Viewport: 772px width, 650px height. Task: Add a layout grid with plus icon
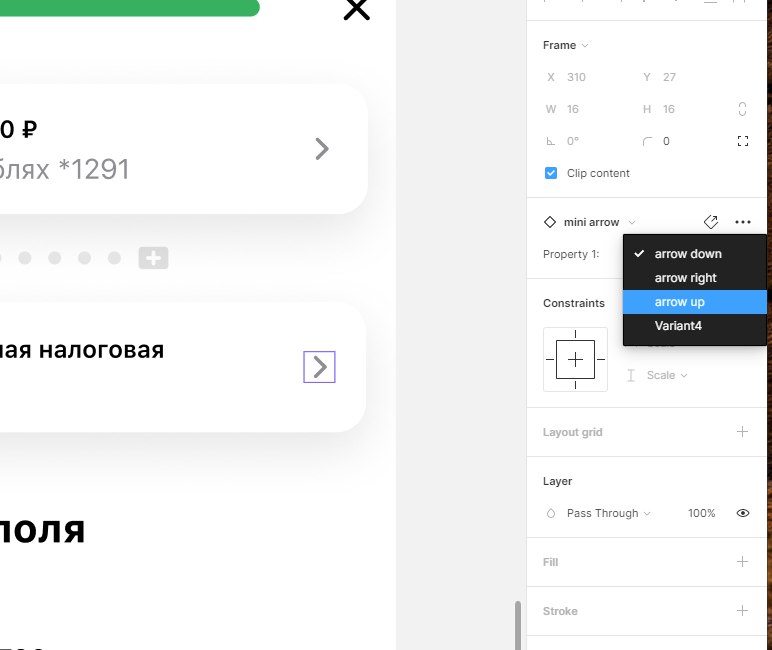[x=742, y=432]
